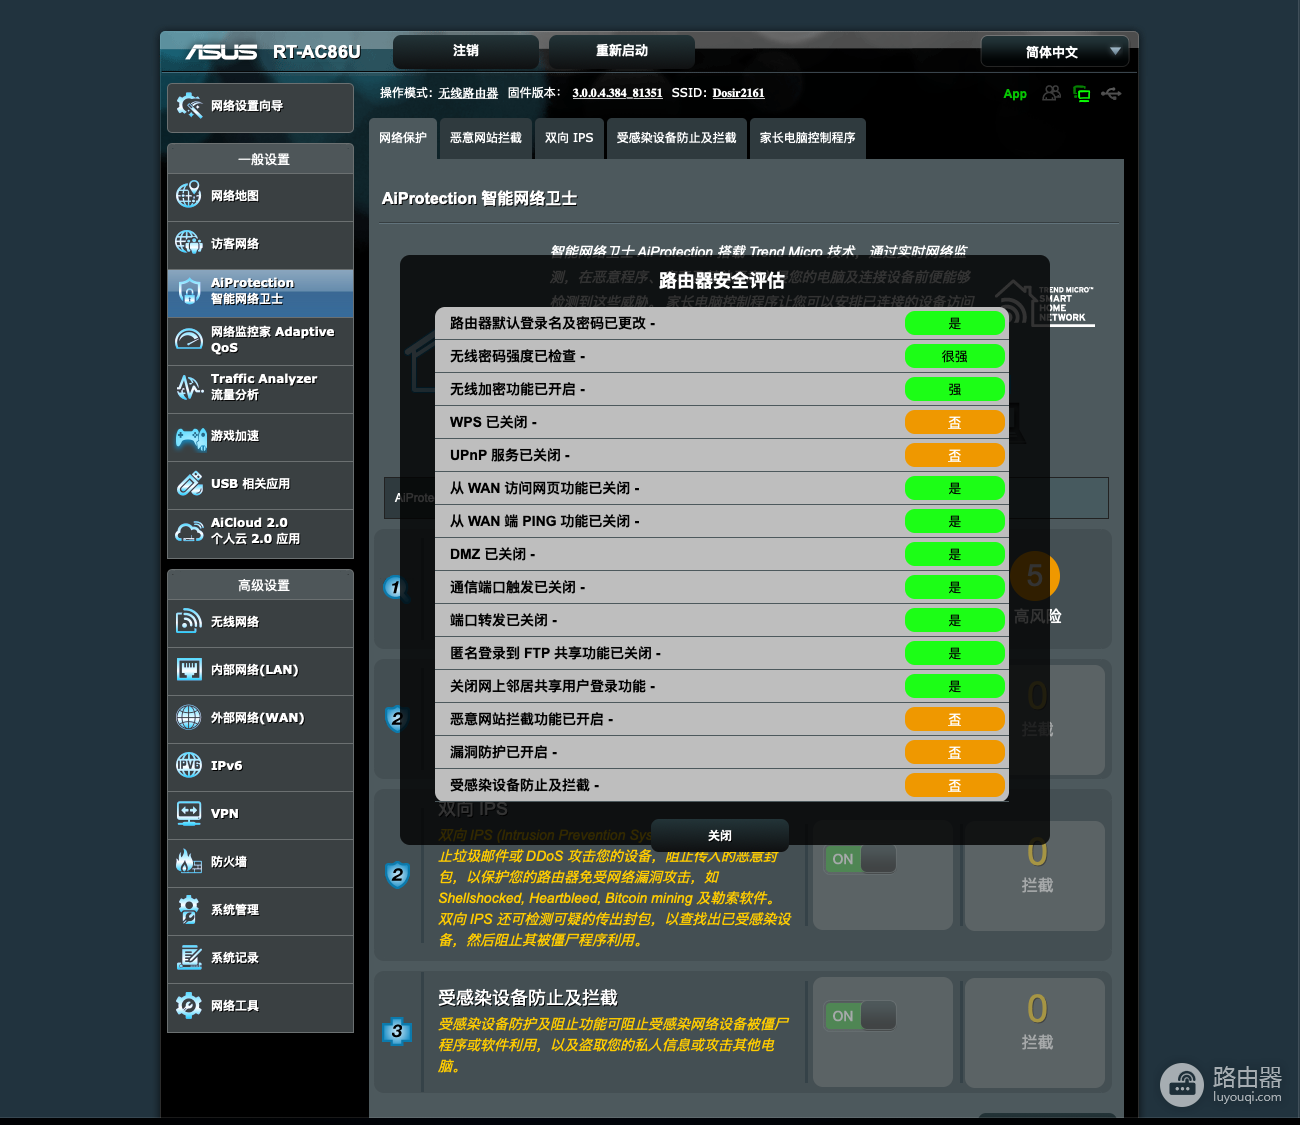
Task: Click the 高级设置 section header
Action: tap(264, 585)
